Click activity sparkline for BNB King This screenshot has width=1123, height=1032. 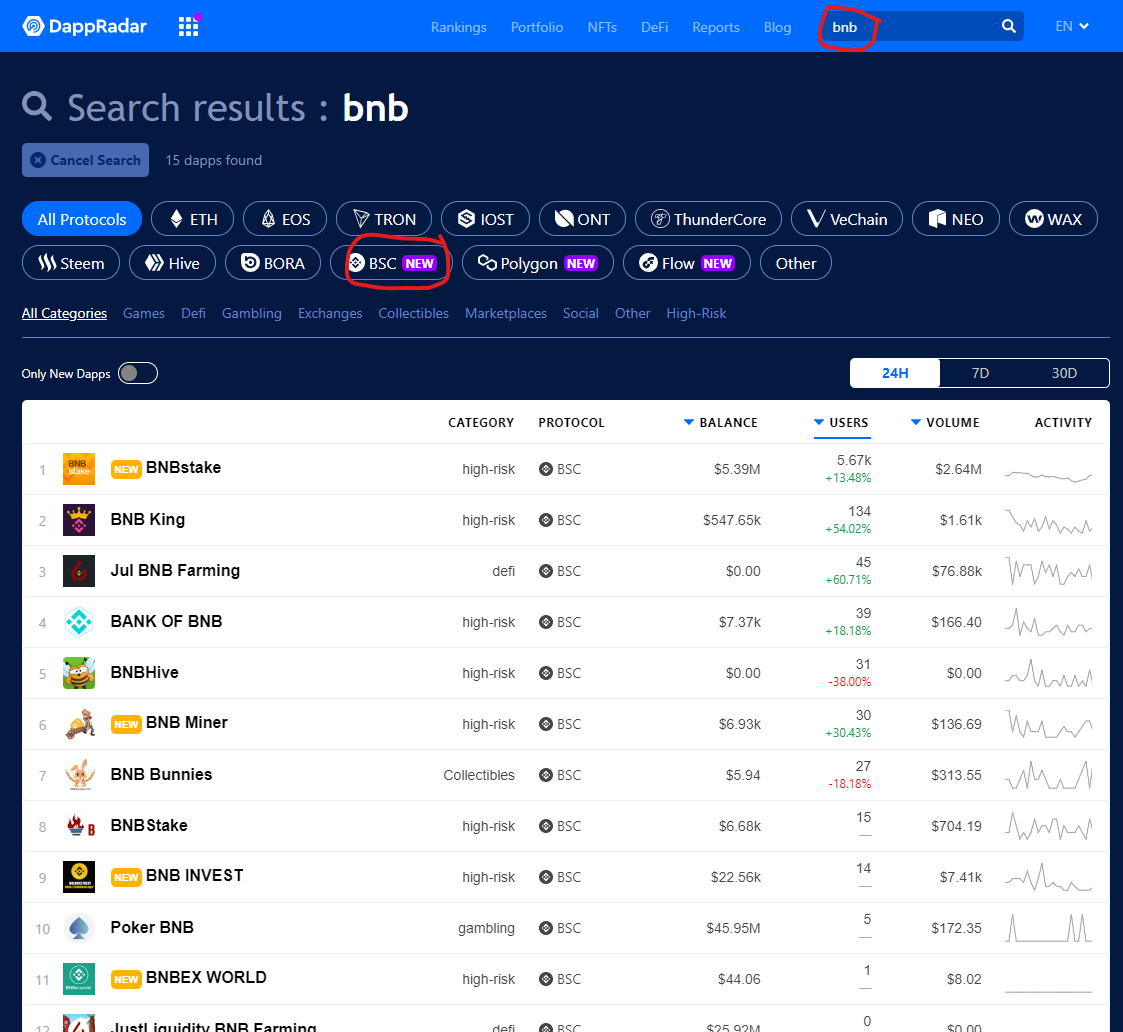click(1049, 523)
